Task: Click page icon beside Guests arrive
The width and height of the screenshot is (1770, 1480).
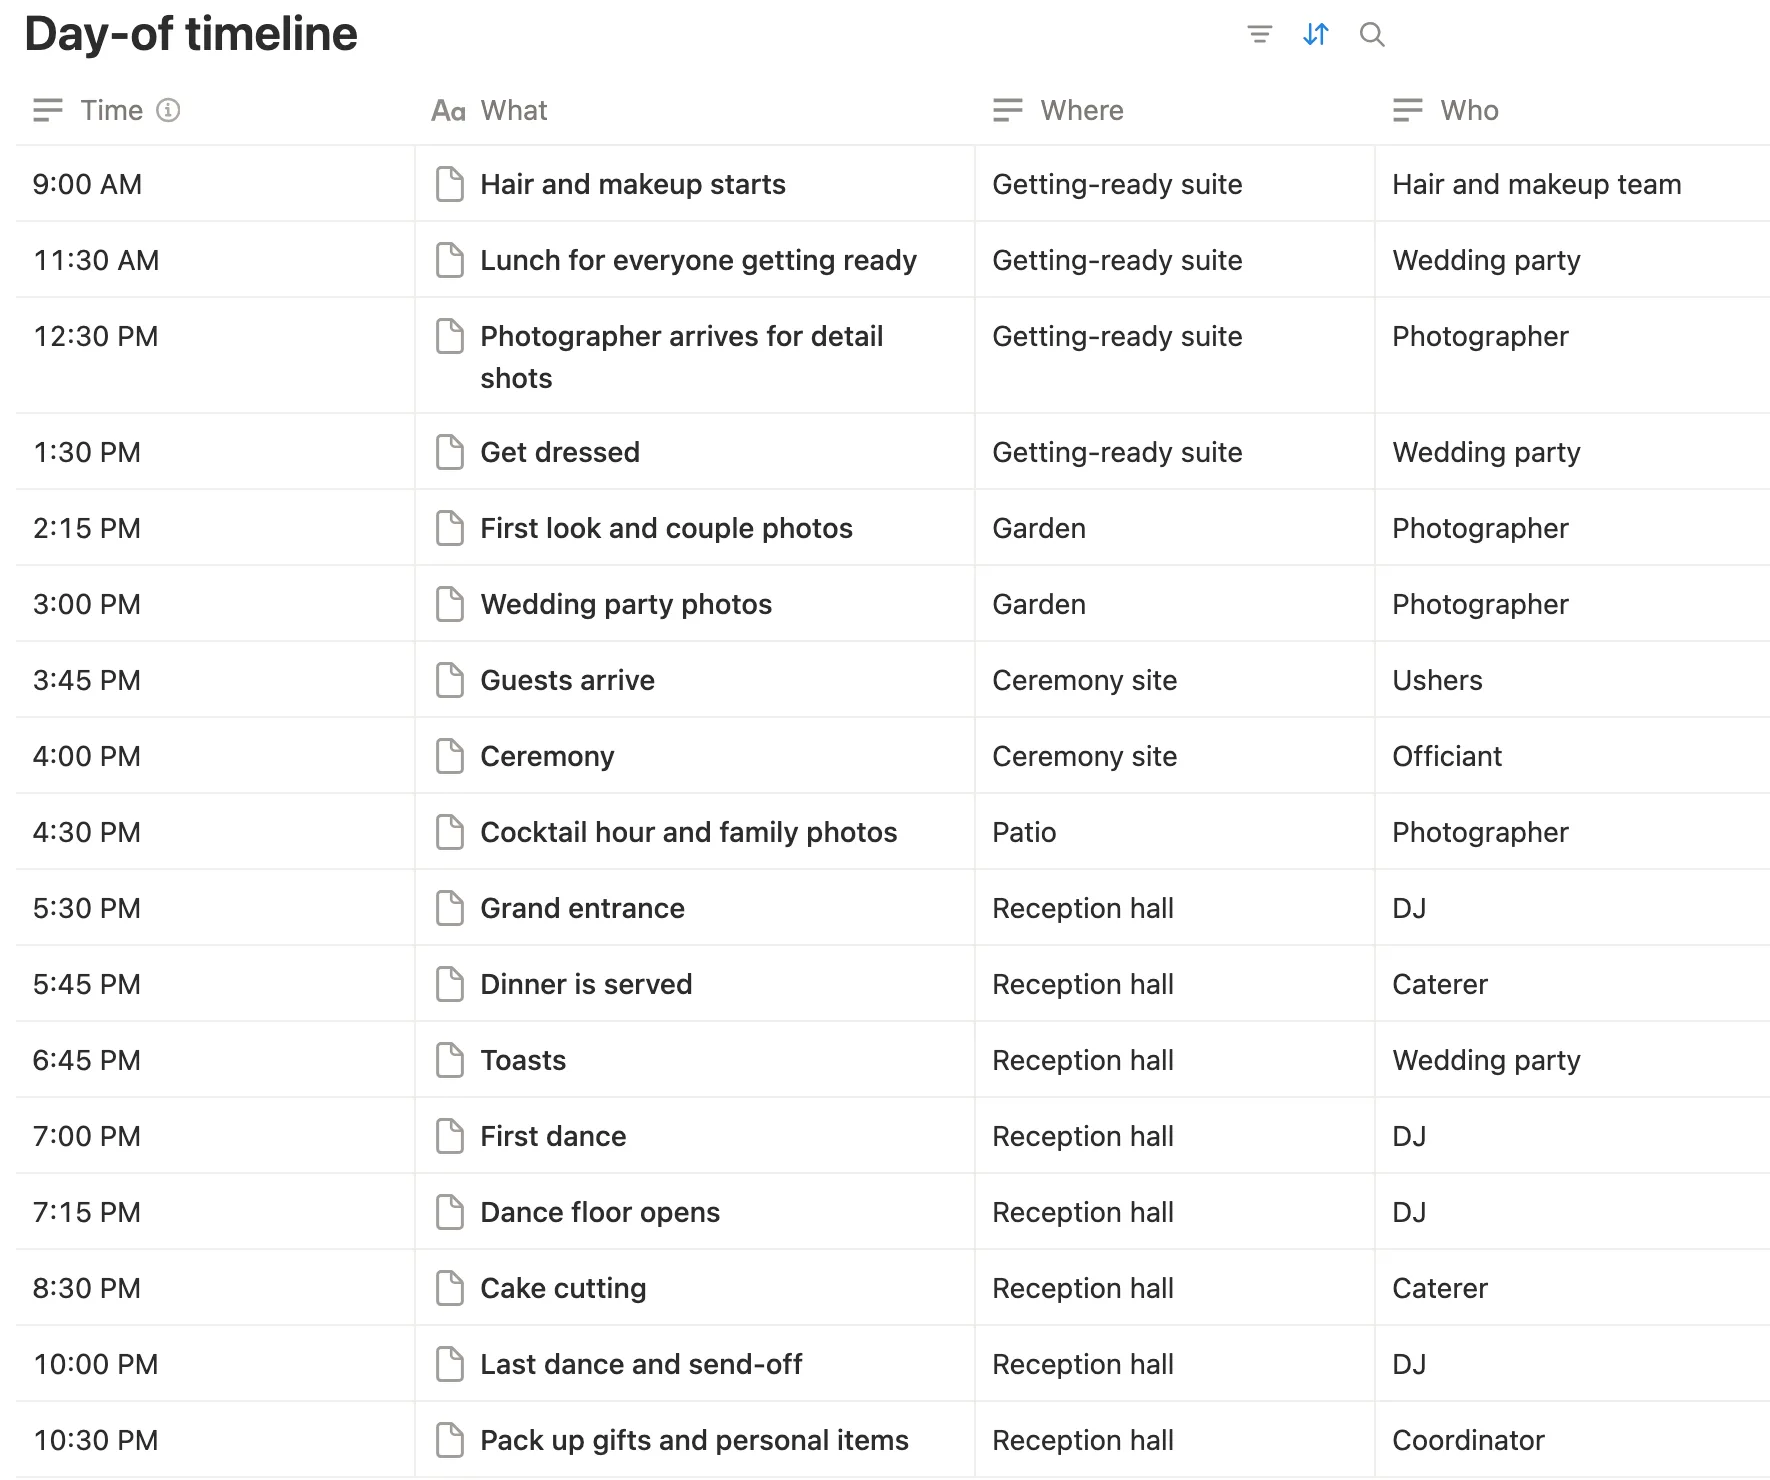Action: [x=450, y=680]
